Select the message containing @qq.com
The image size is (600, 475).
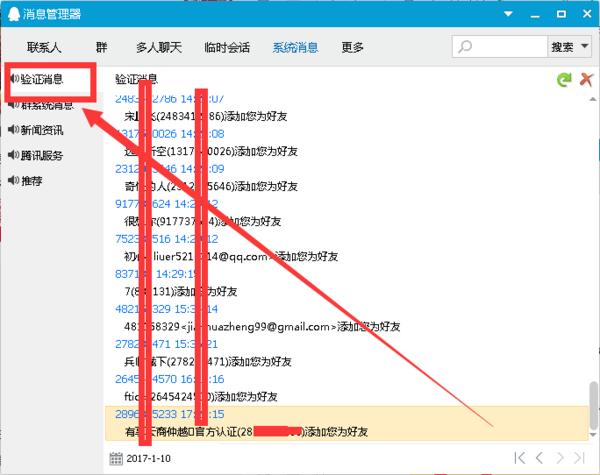tap(231, 256)
